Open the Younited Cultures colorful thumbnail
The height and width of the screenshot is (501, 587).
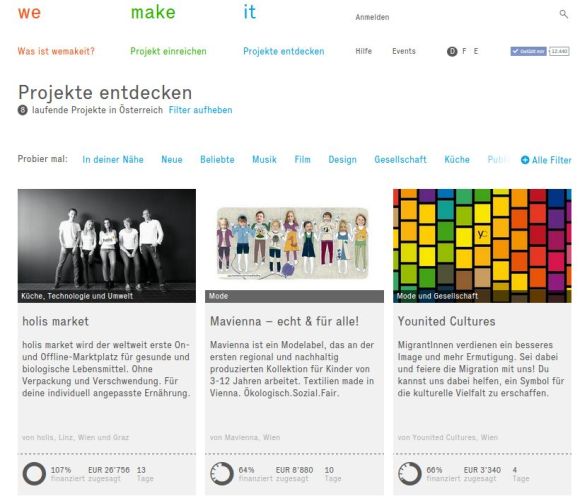482,246
